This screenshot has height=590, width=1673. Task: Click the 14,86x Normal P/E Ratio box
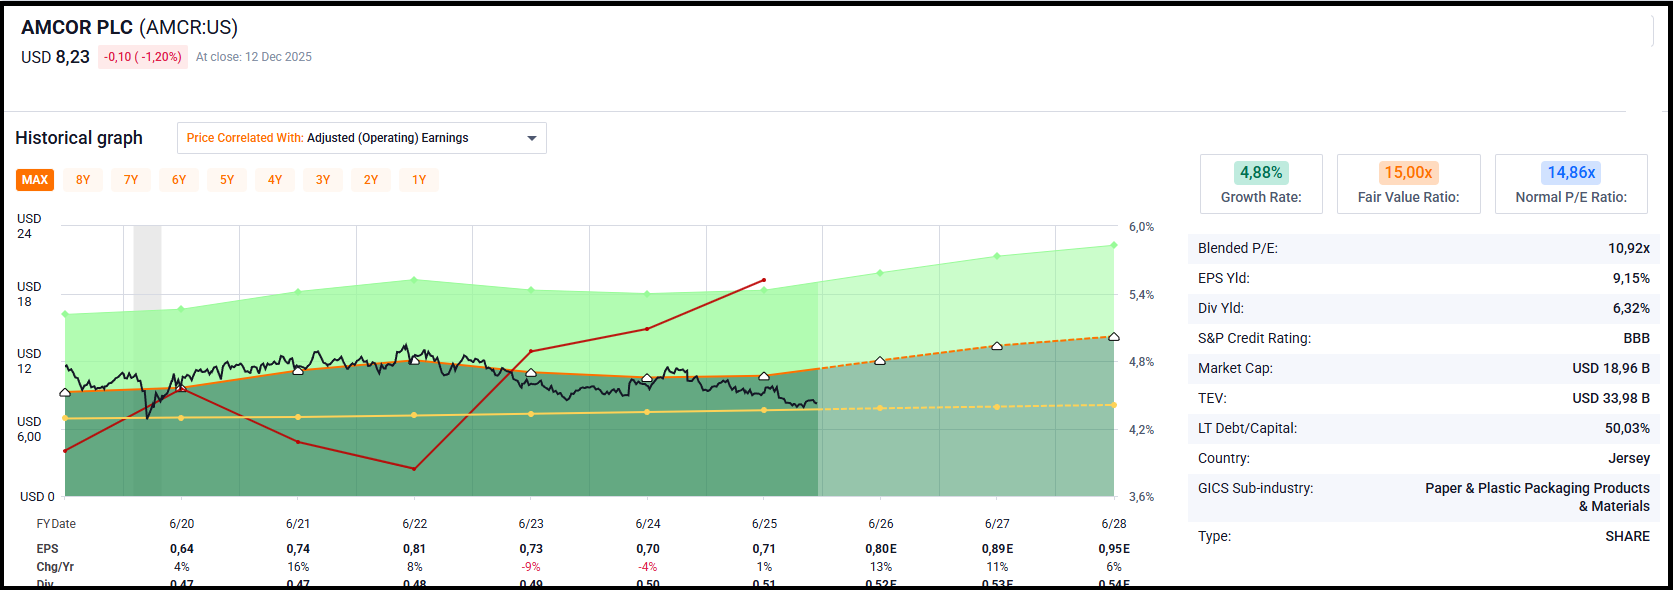[1570, 184]
